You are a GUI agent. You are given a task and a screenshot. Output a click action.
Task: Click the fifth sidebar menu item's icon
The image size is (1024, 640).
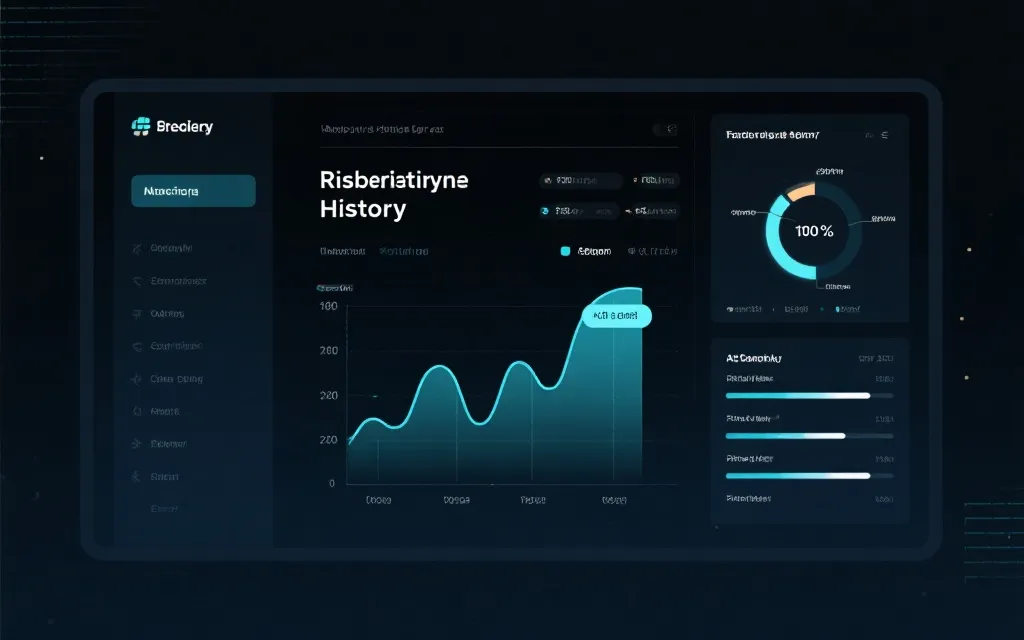[135, 379]
